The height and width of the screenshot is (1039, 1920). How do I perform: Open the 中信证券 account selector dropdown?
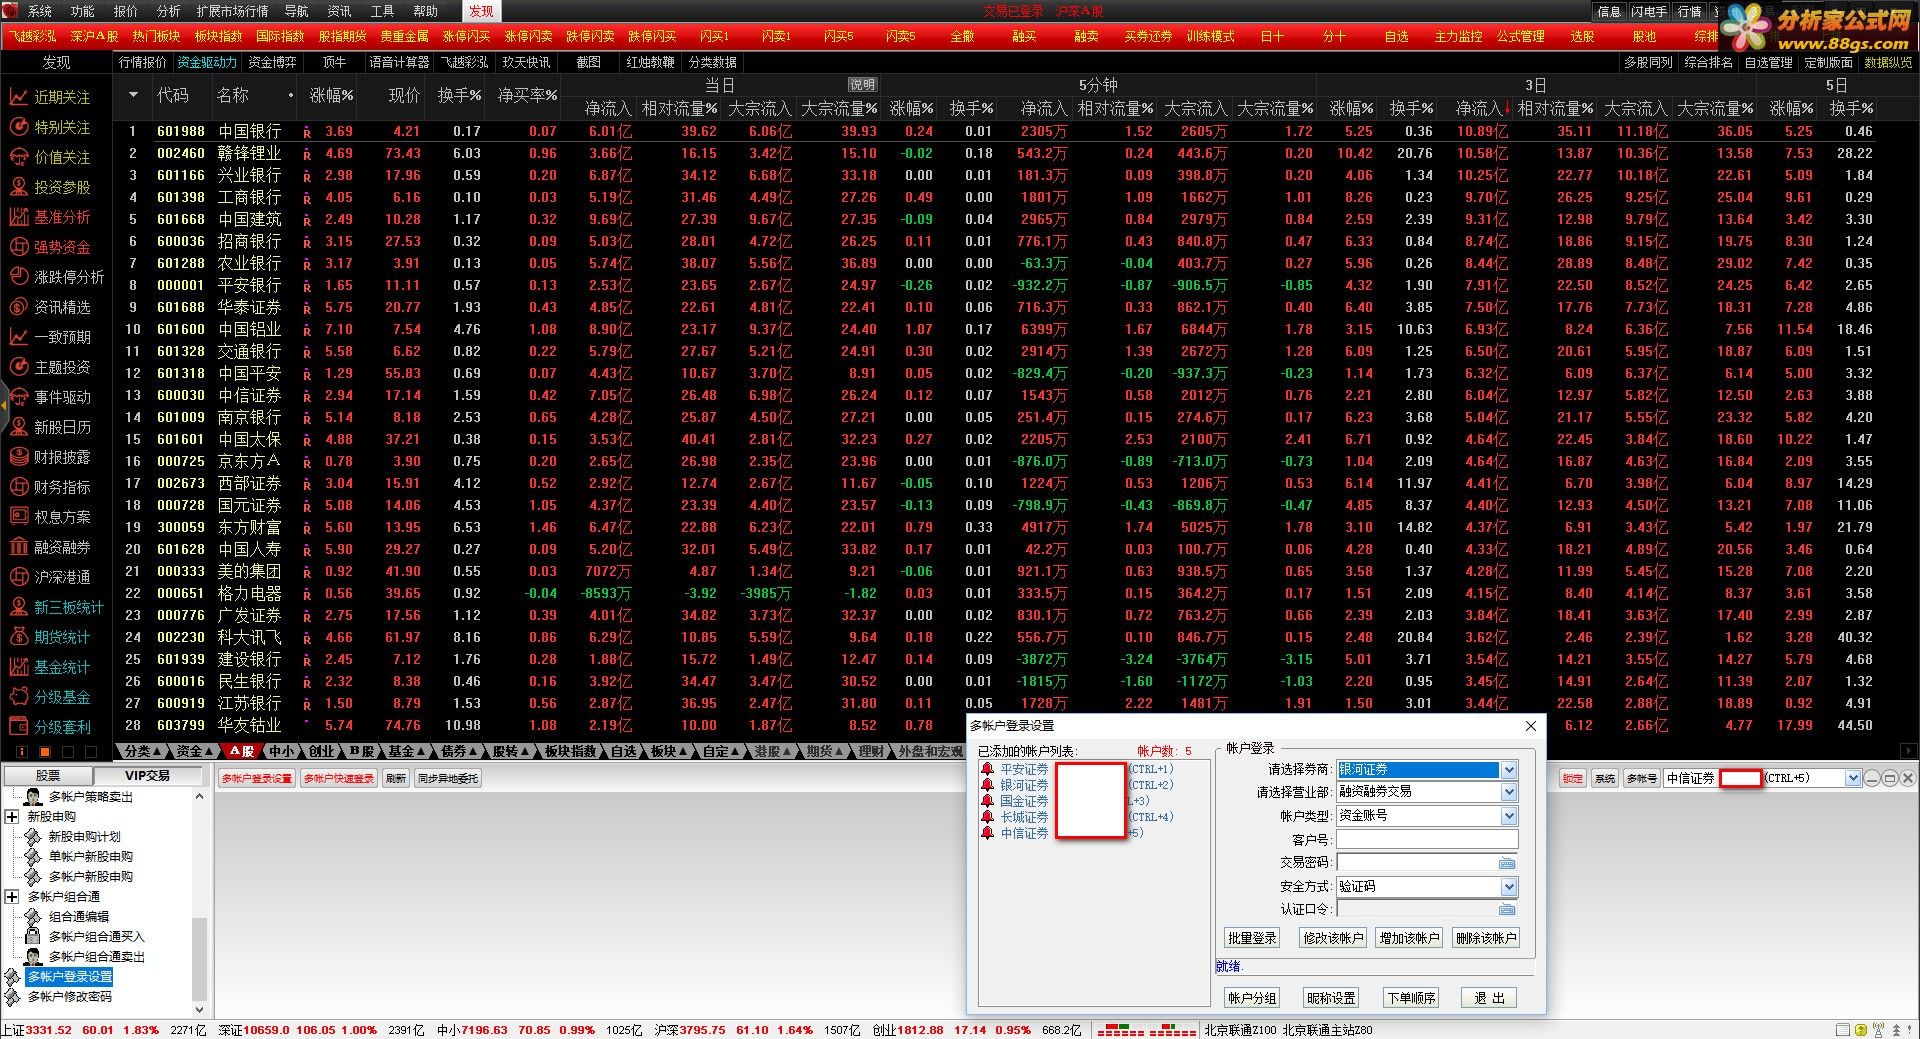click(x=1852, y=778)
